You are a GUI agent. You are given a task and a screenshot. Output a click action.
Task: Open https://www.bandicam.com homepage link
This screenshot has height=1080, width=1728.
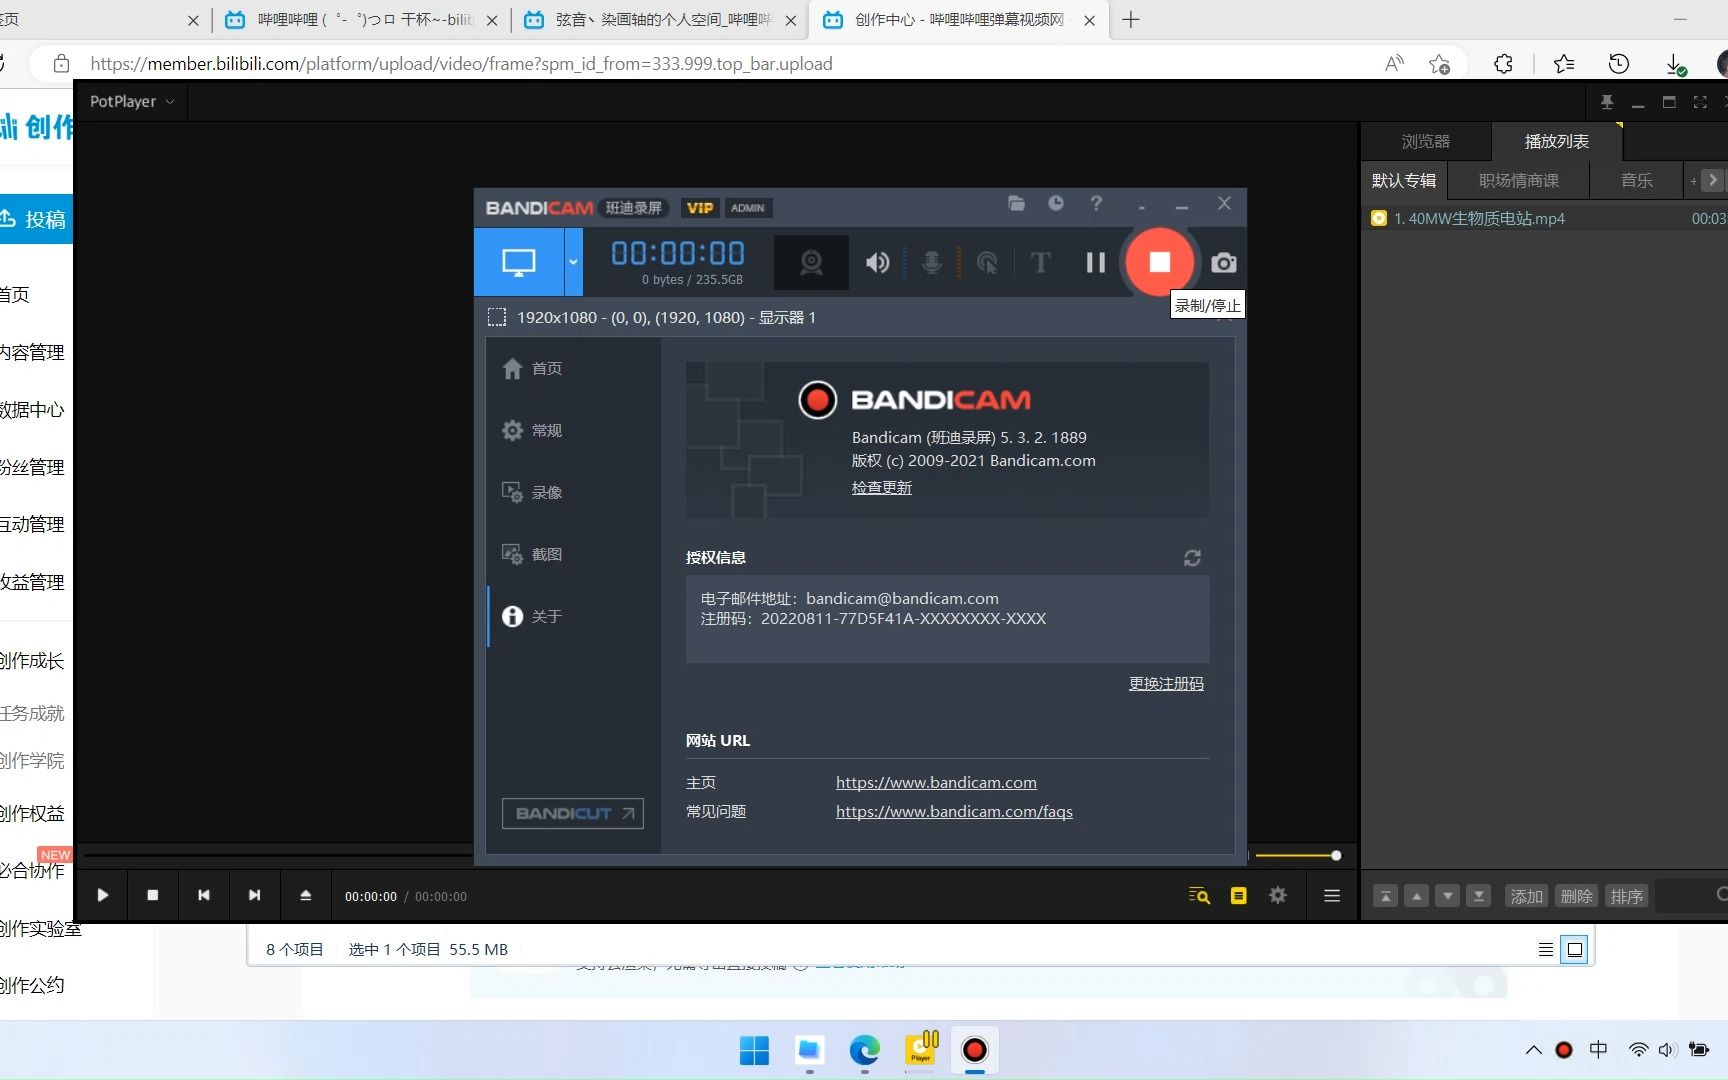tap(936, 783)
